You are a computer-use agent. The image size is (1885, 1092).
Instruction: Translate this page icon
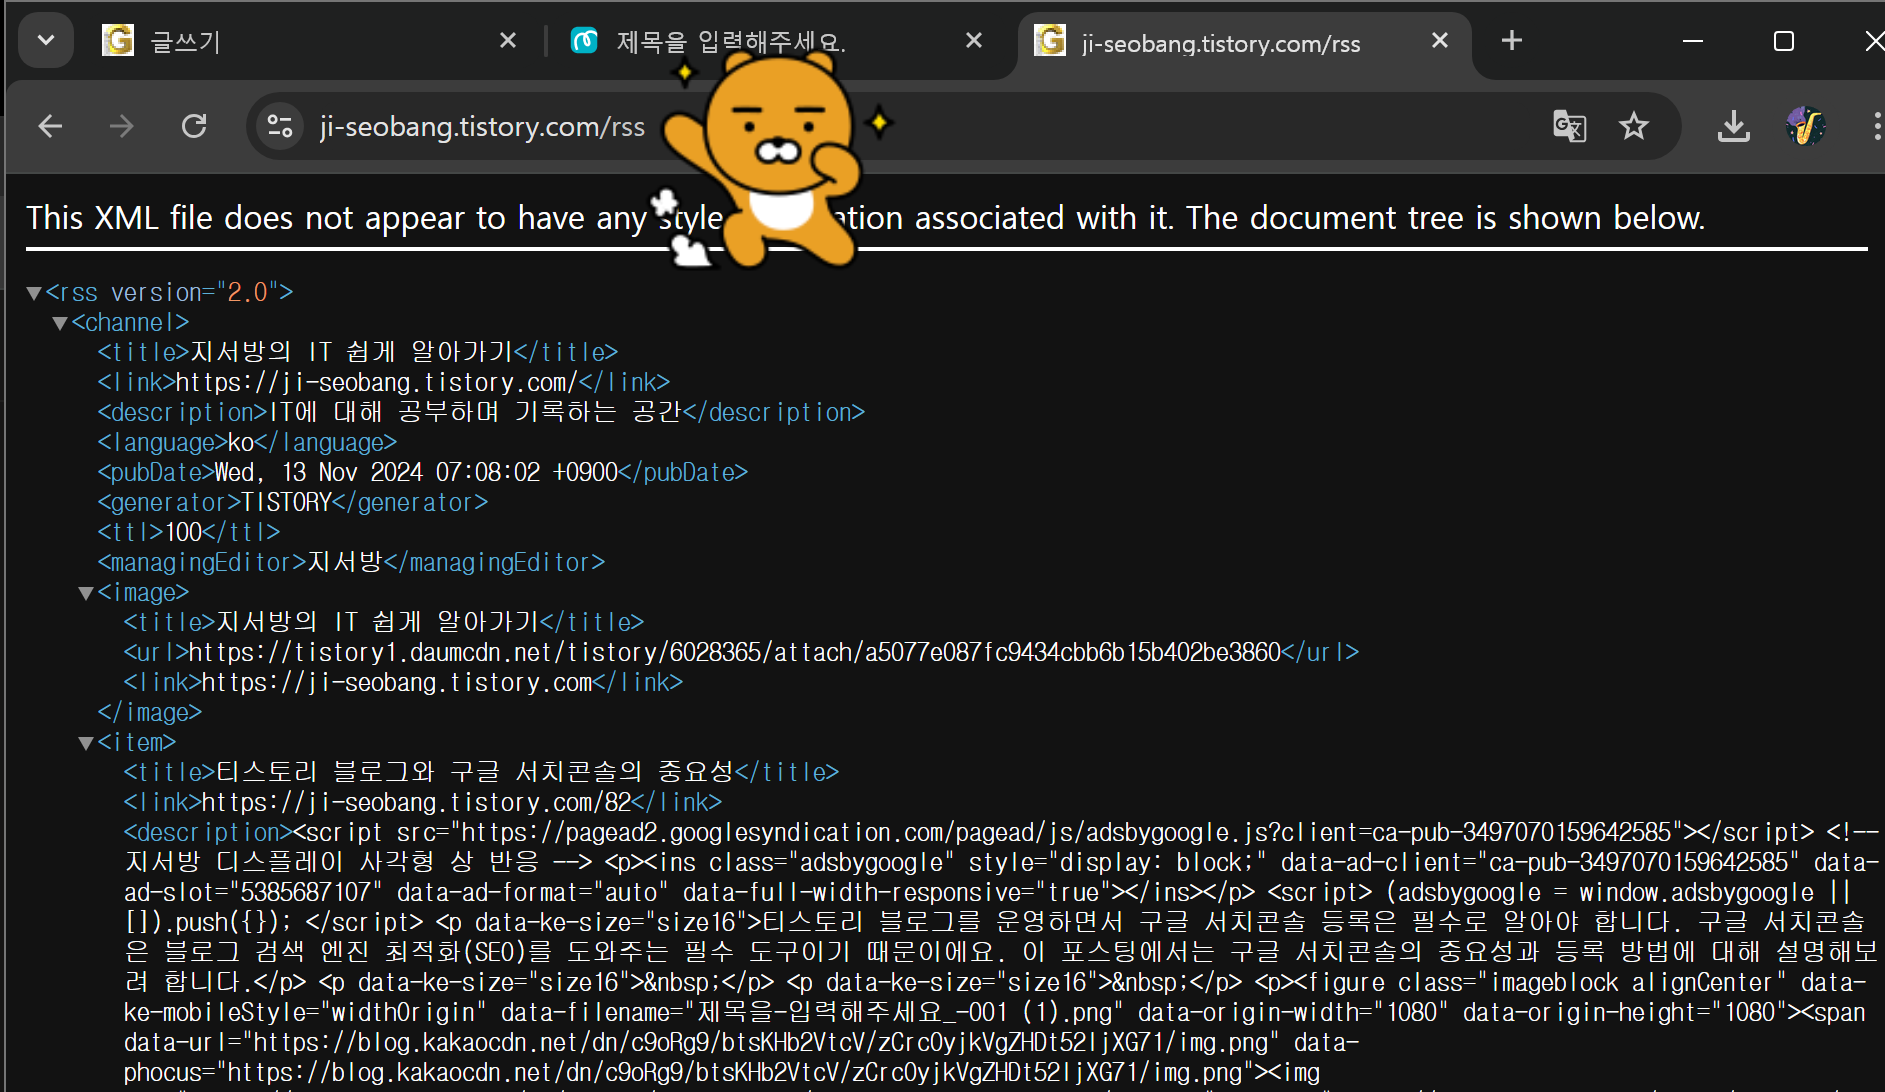coord(1569,126)
